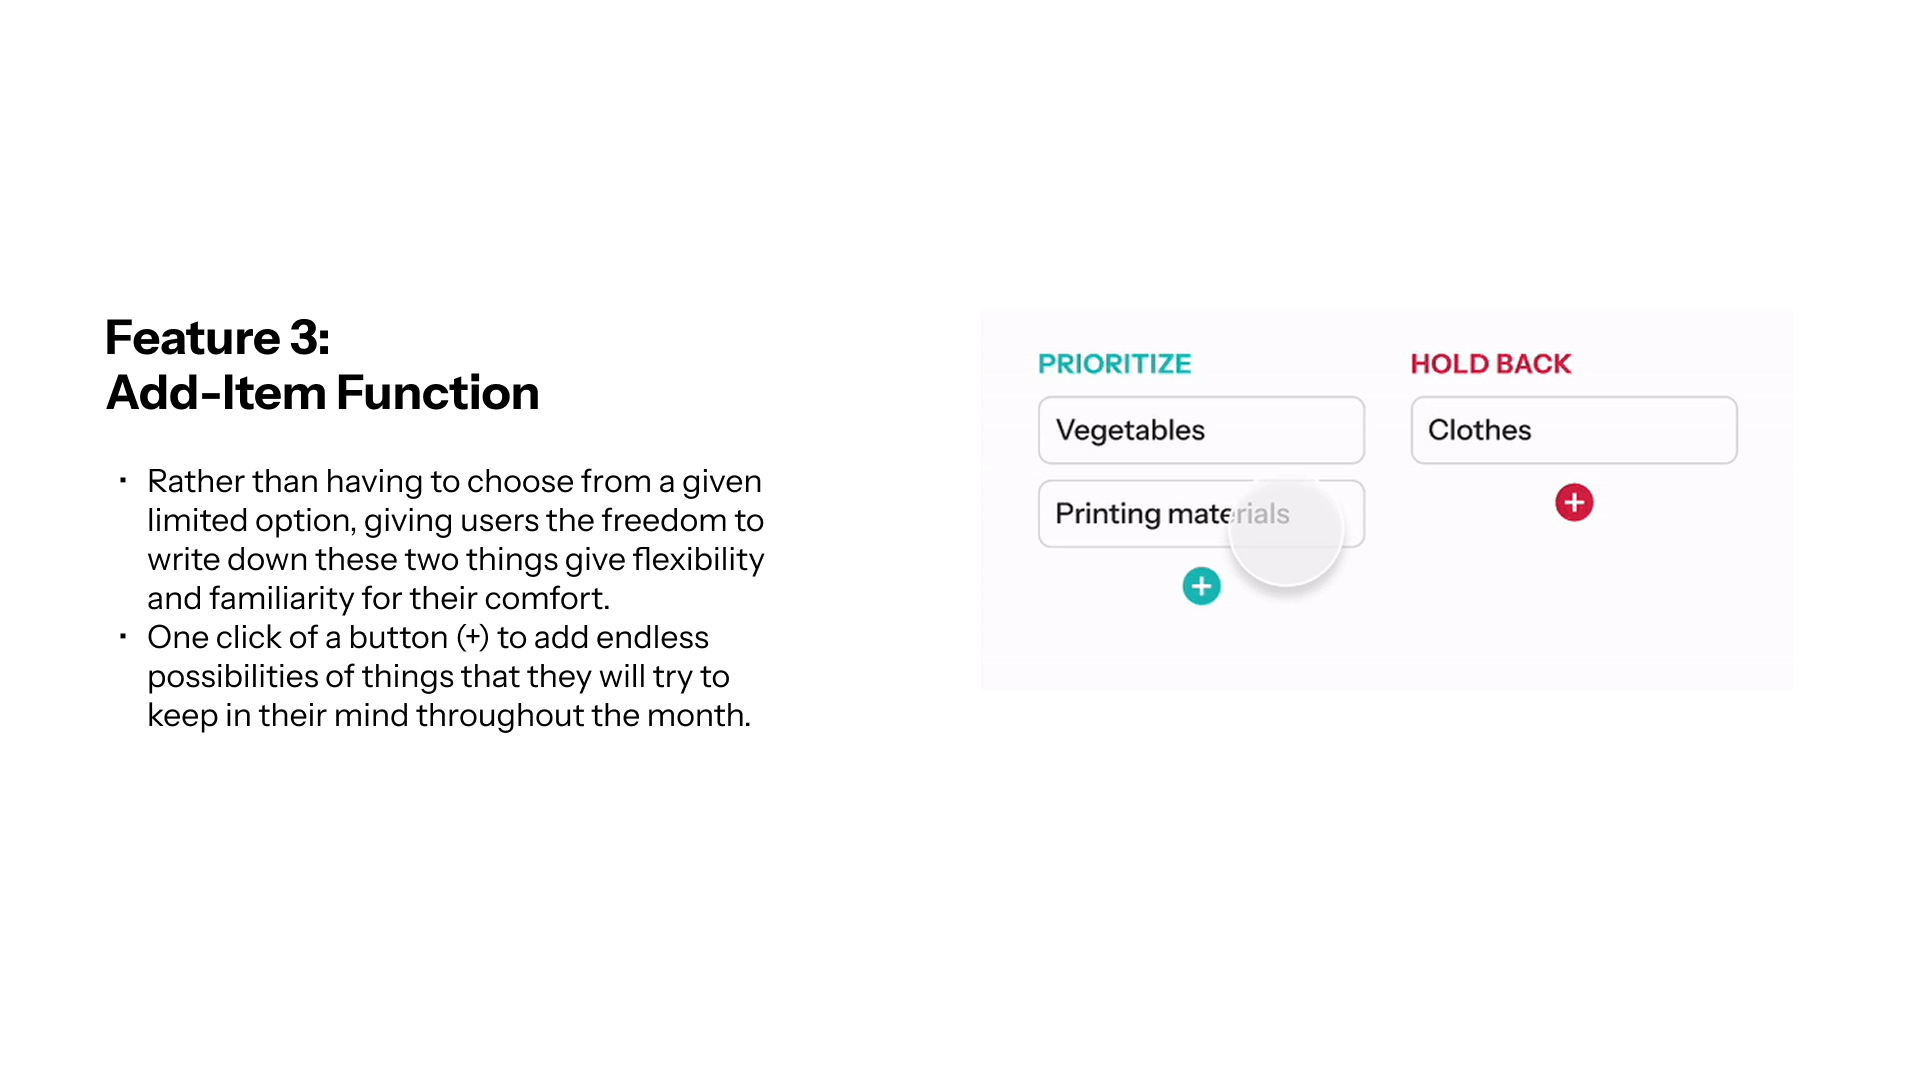
Task: Click the teal plus button under Prioritize
Action: coord(1201,586)
